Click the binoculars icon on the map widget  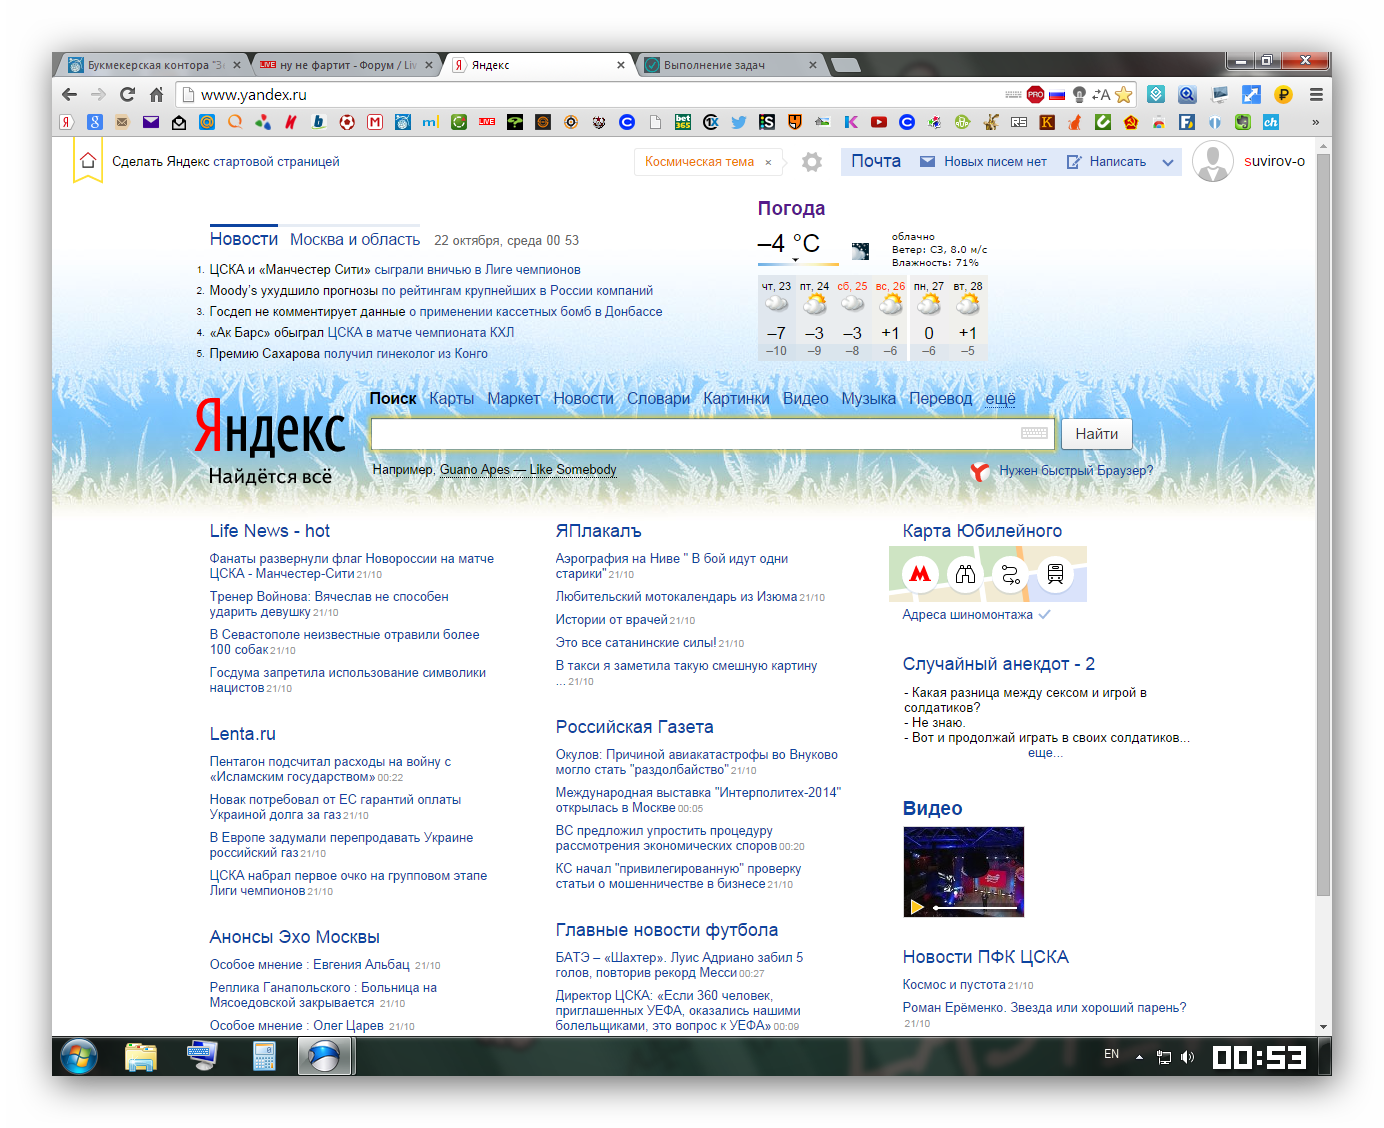[965, 574]
